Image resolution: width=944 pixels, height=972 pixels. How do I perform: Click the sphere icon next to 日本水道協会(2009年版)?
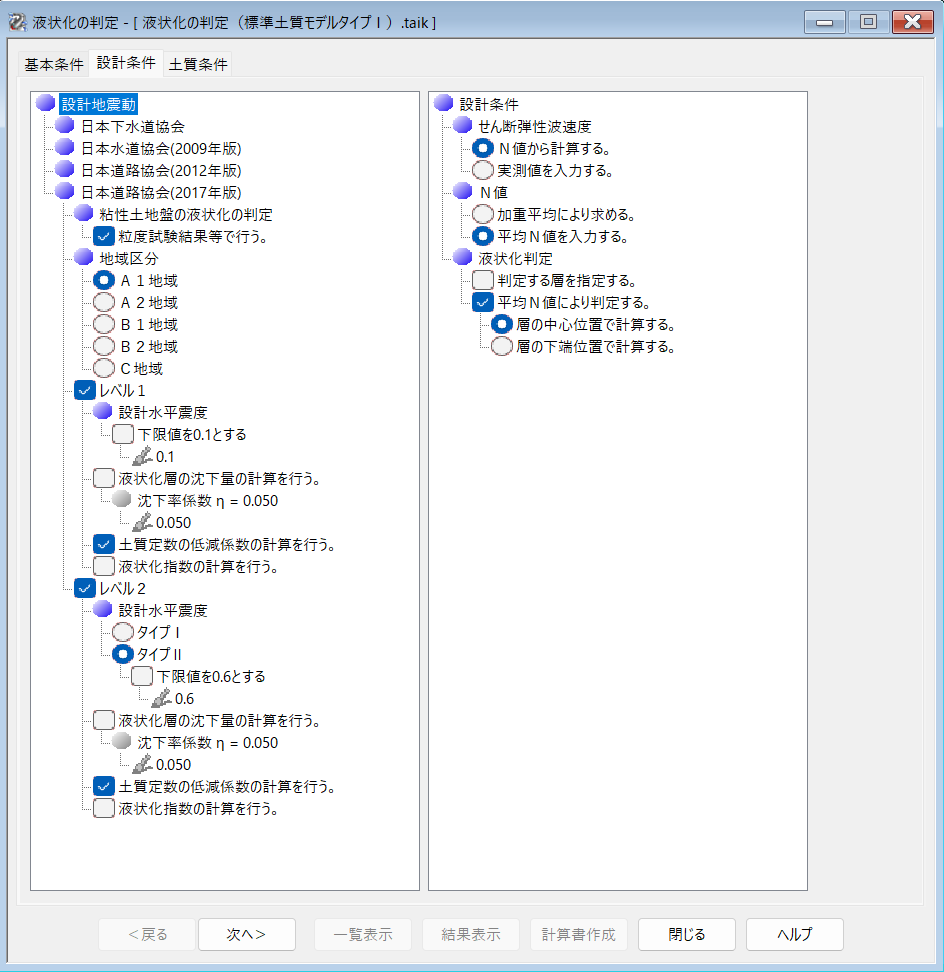(x=65, y=148)
